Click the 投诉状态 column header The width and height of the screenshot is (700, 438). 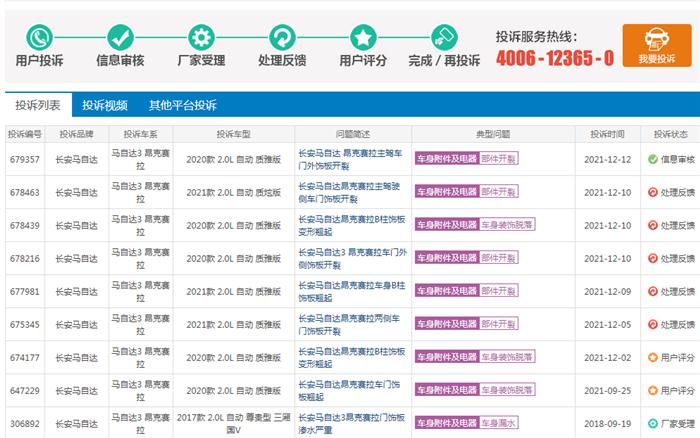tap(671, 134)
